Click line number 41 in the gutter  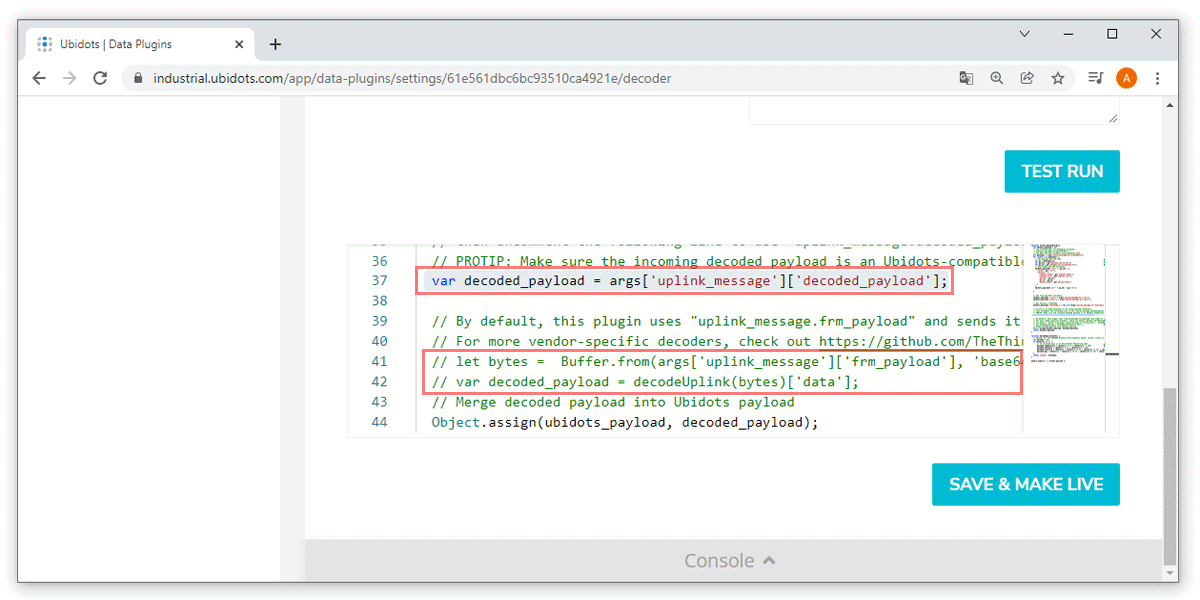tap(378, 362)
